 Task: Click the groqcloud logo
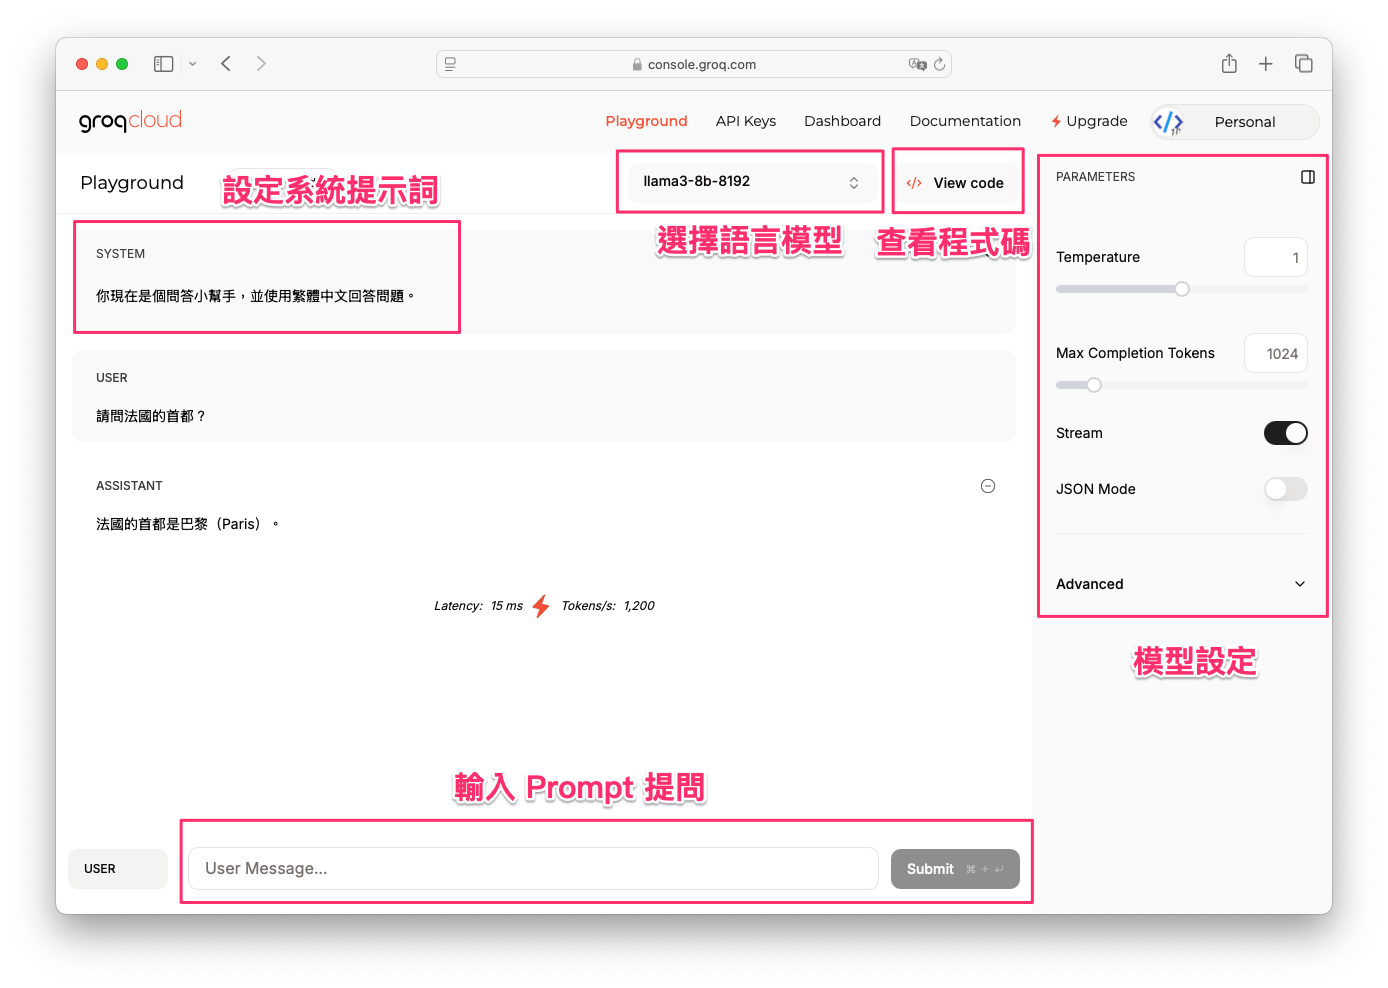(130, 121)
